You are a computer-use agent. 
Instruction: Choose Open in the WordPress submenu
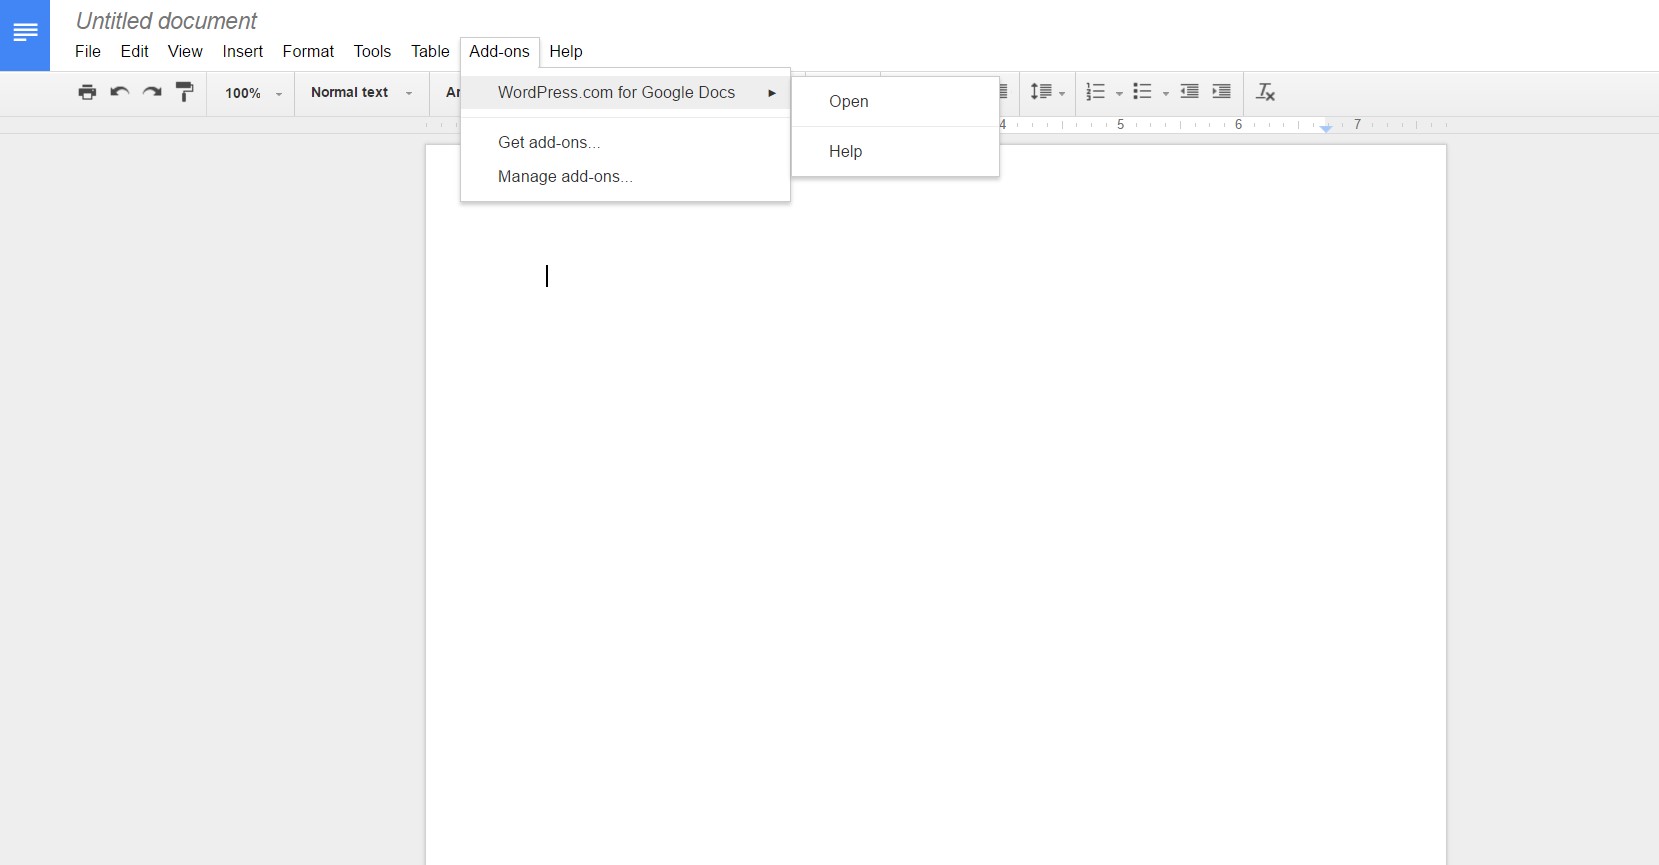[x=895, y=102]
